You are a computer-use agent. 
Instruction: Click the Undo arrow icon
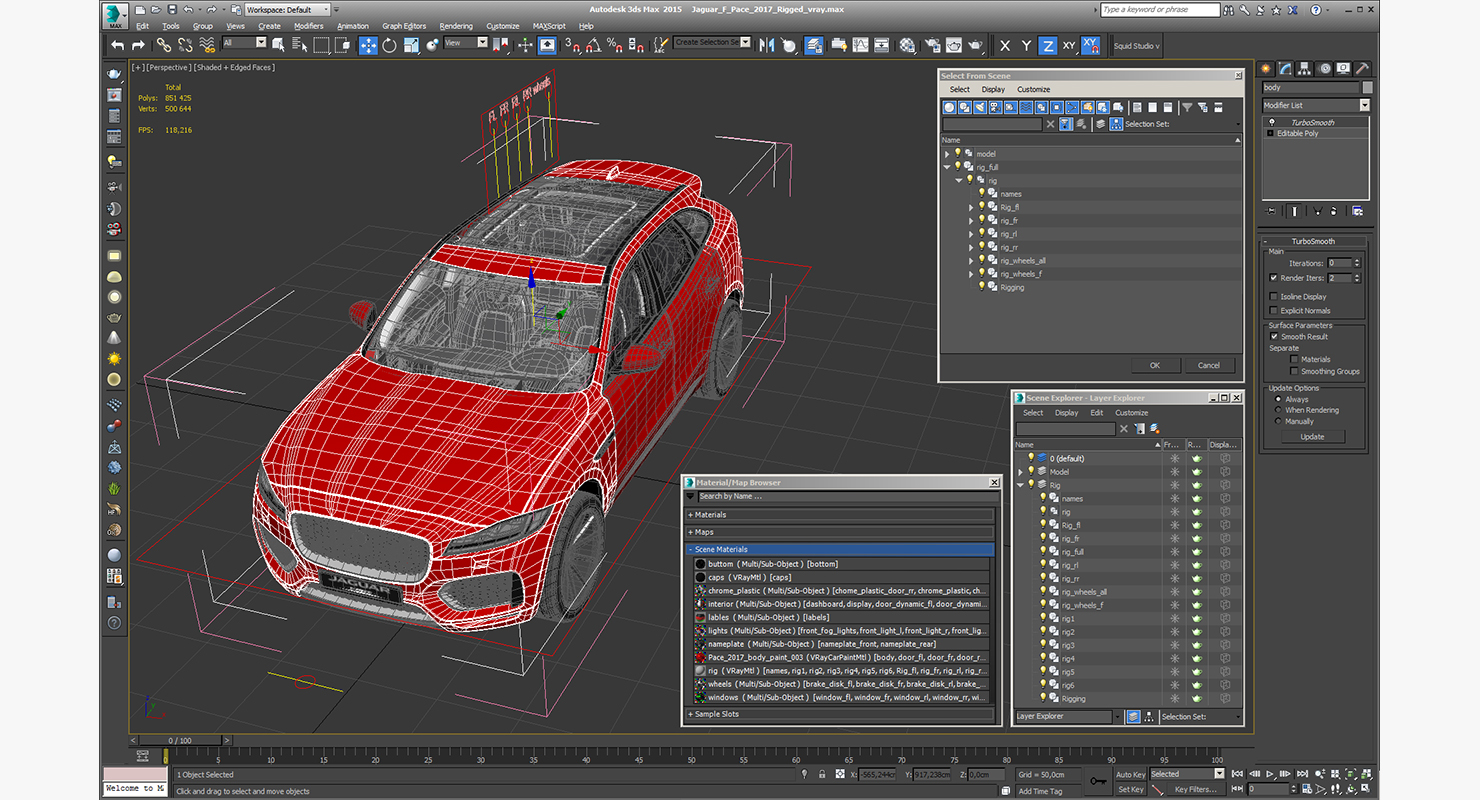[x=118, y=45]
